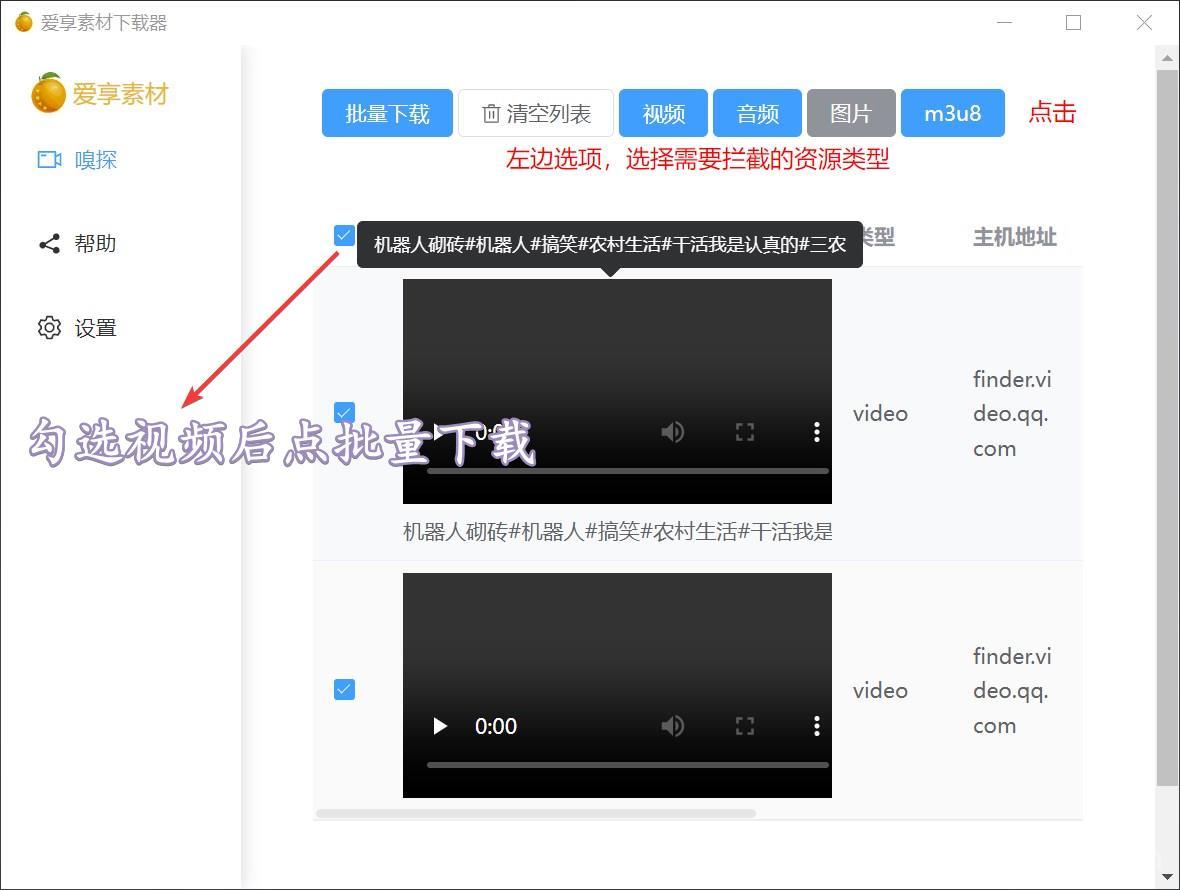This screenshot has width=1180, height=890.
Task: Click the gear icon beside 设置
Action: coord(50,328)
